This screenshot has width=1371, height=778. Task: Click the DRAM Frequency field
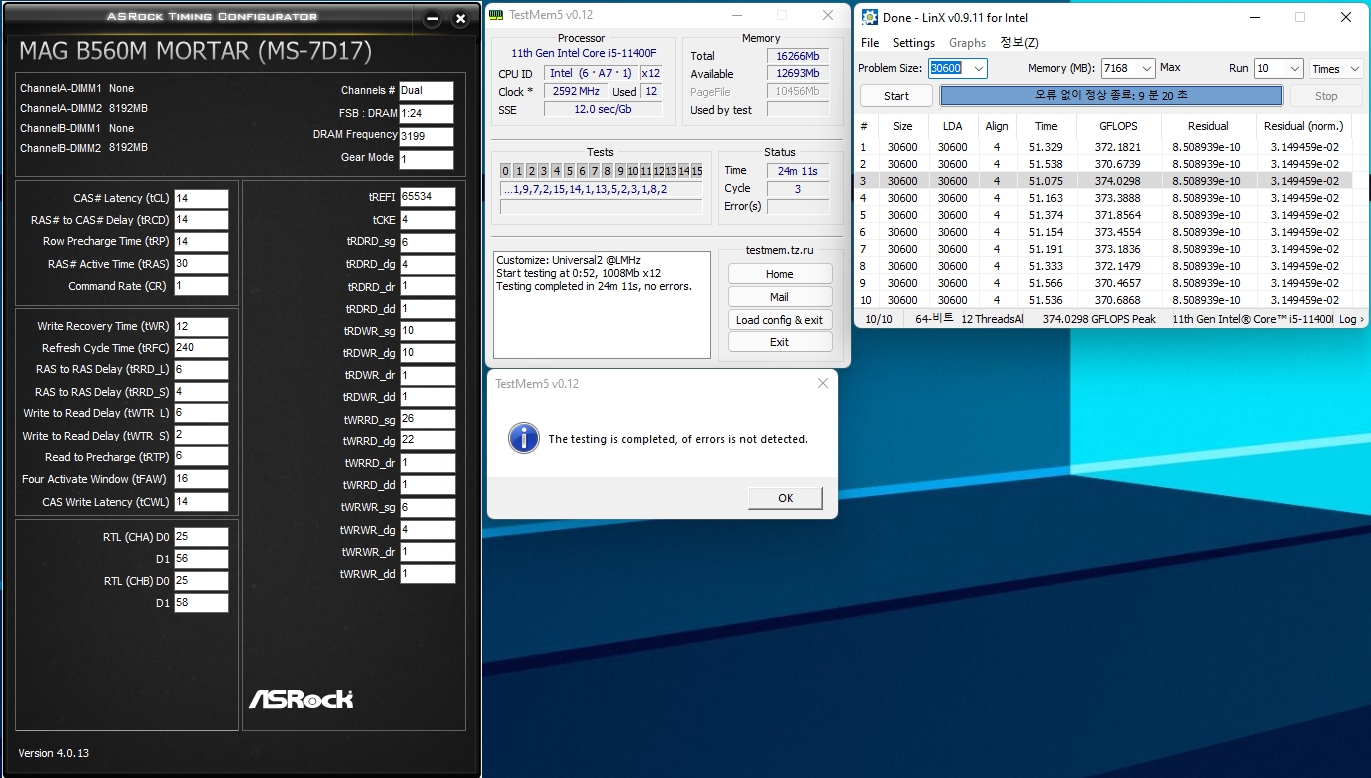pyautogui.click(x=426, y=136)
